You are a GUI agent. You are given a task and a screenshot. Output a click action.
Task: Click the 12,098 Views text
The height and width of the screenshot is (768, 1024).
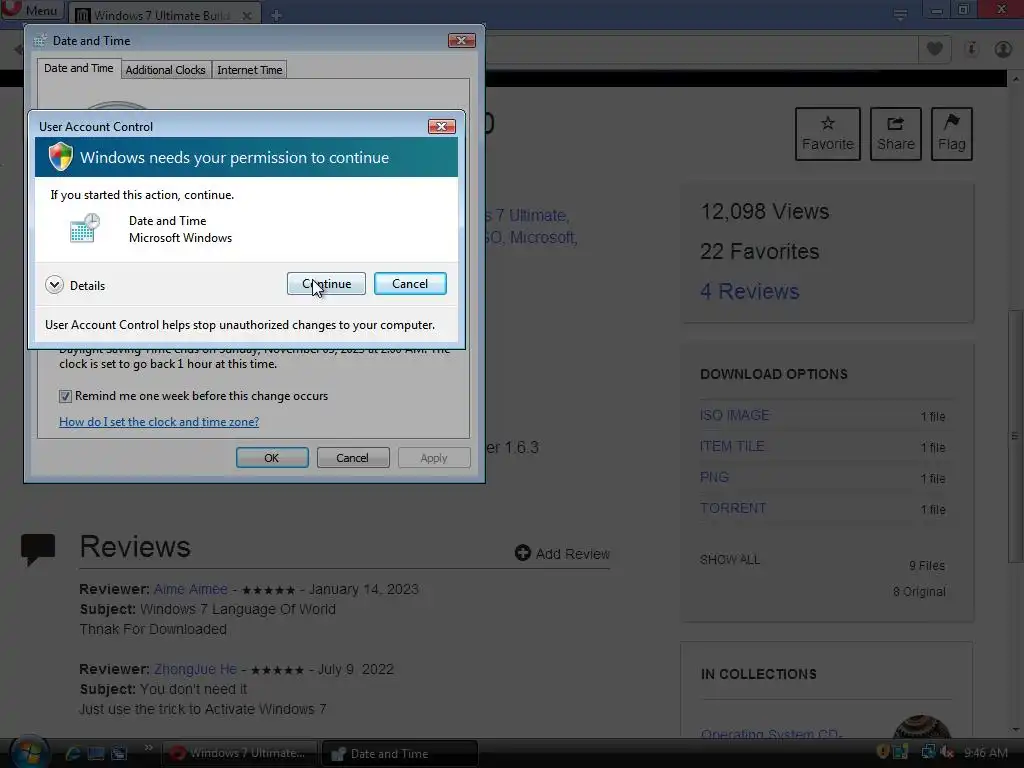click(764, 212)
